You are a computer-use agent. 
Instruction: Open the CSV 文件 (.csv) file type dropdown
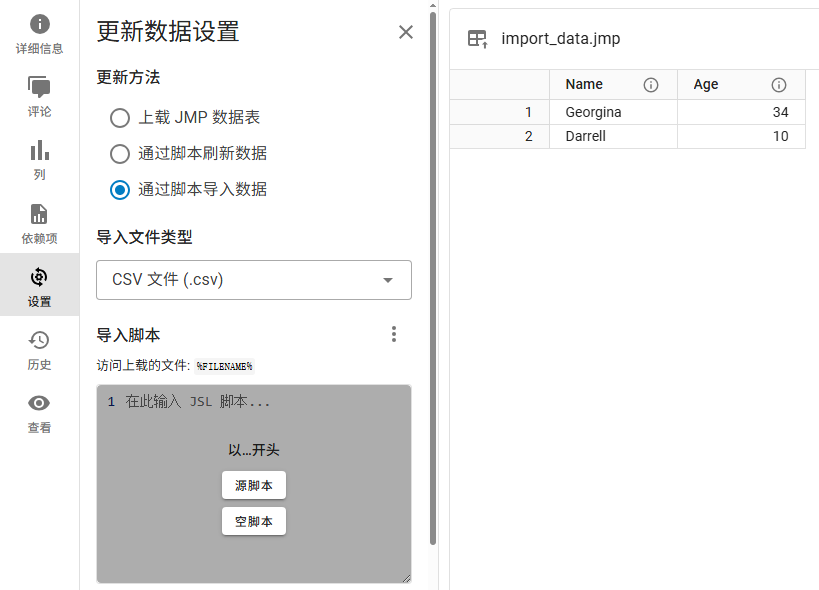click(254, 280)
